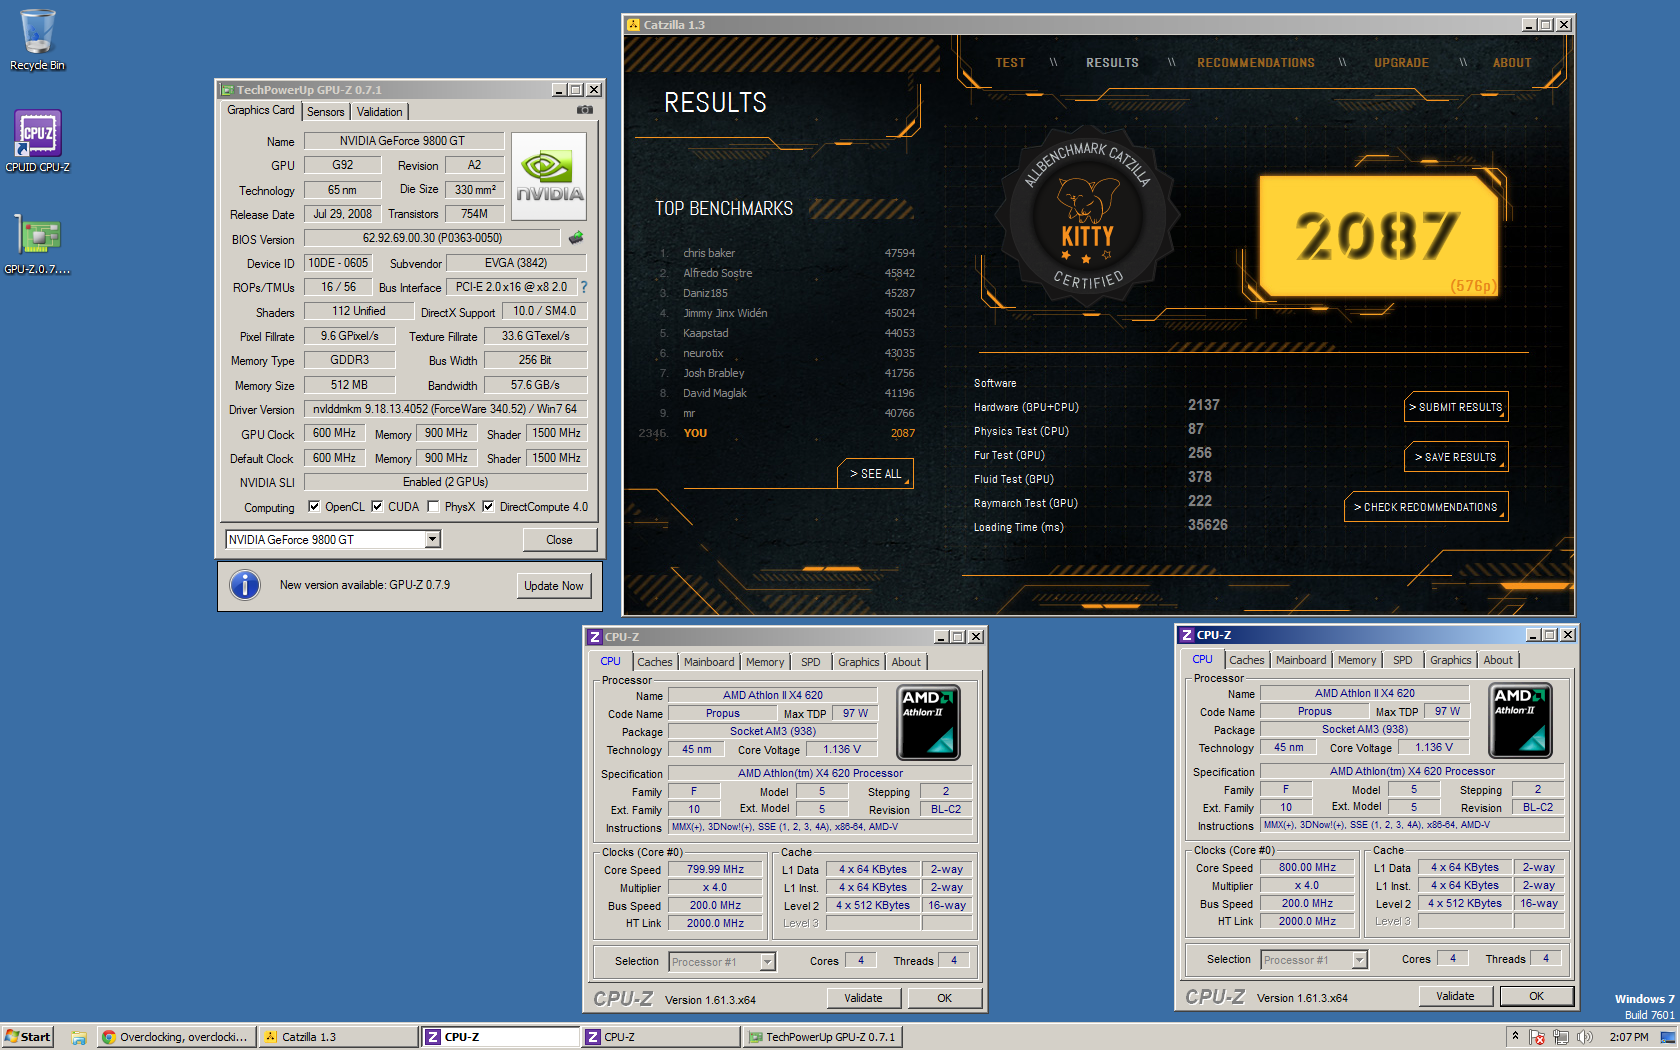
Task: Click the NVIDIA logo in GPU-Z
Action: [549, 176]
